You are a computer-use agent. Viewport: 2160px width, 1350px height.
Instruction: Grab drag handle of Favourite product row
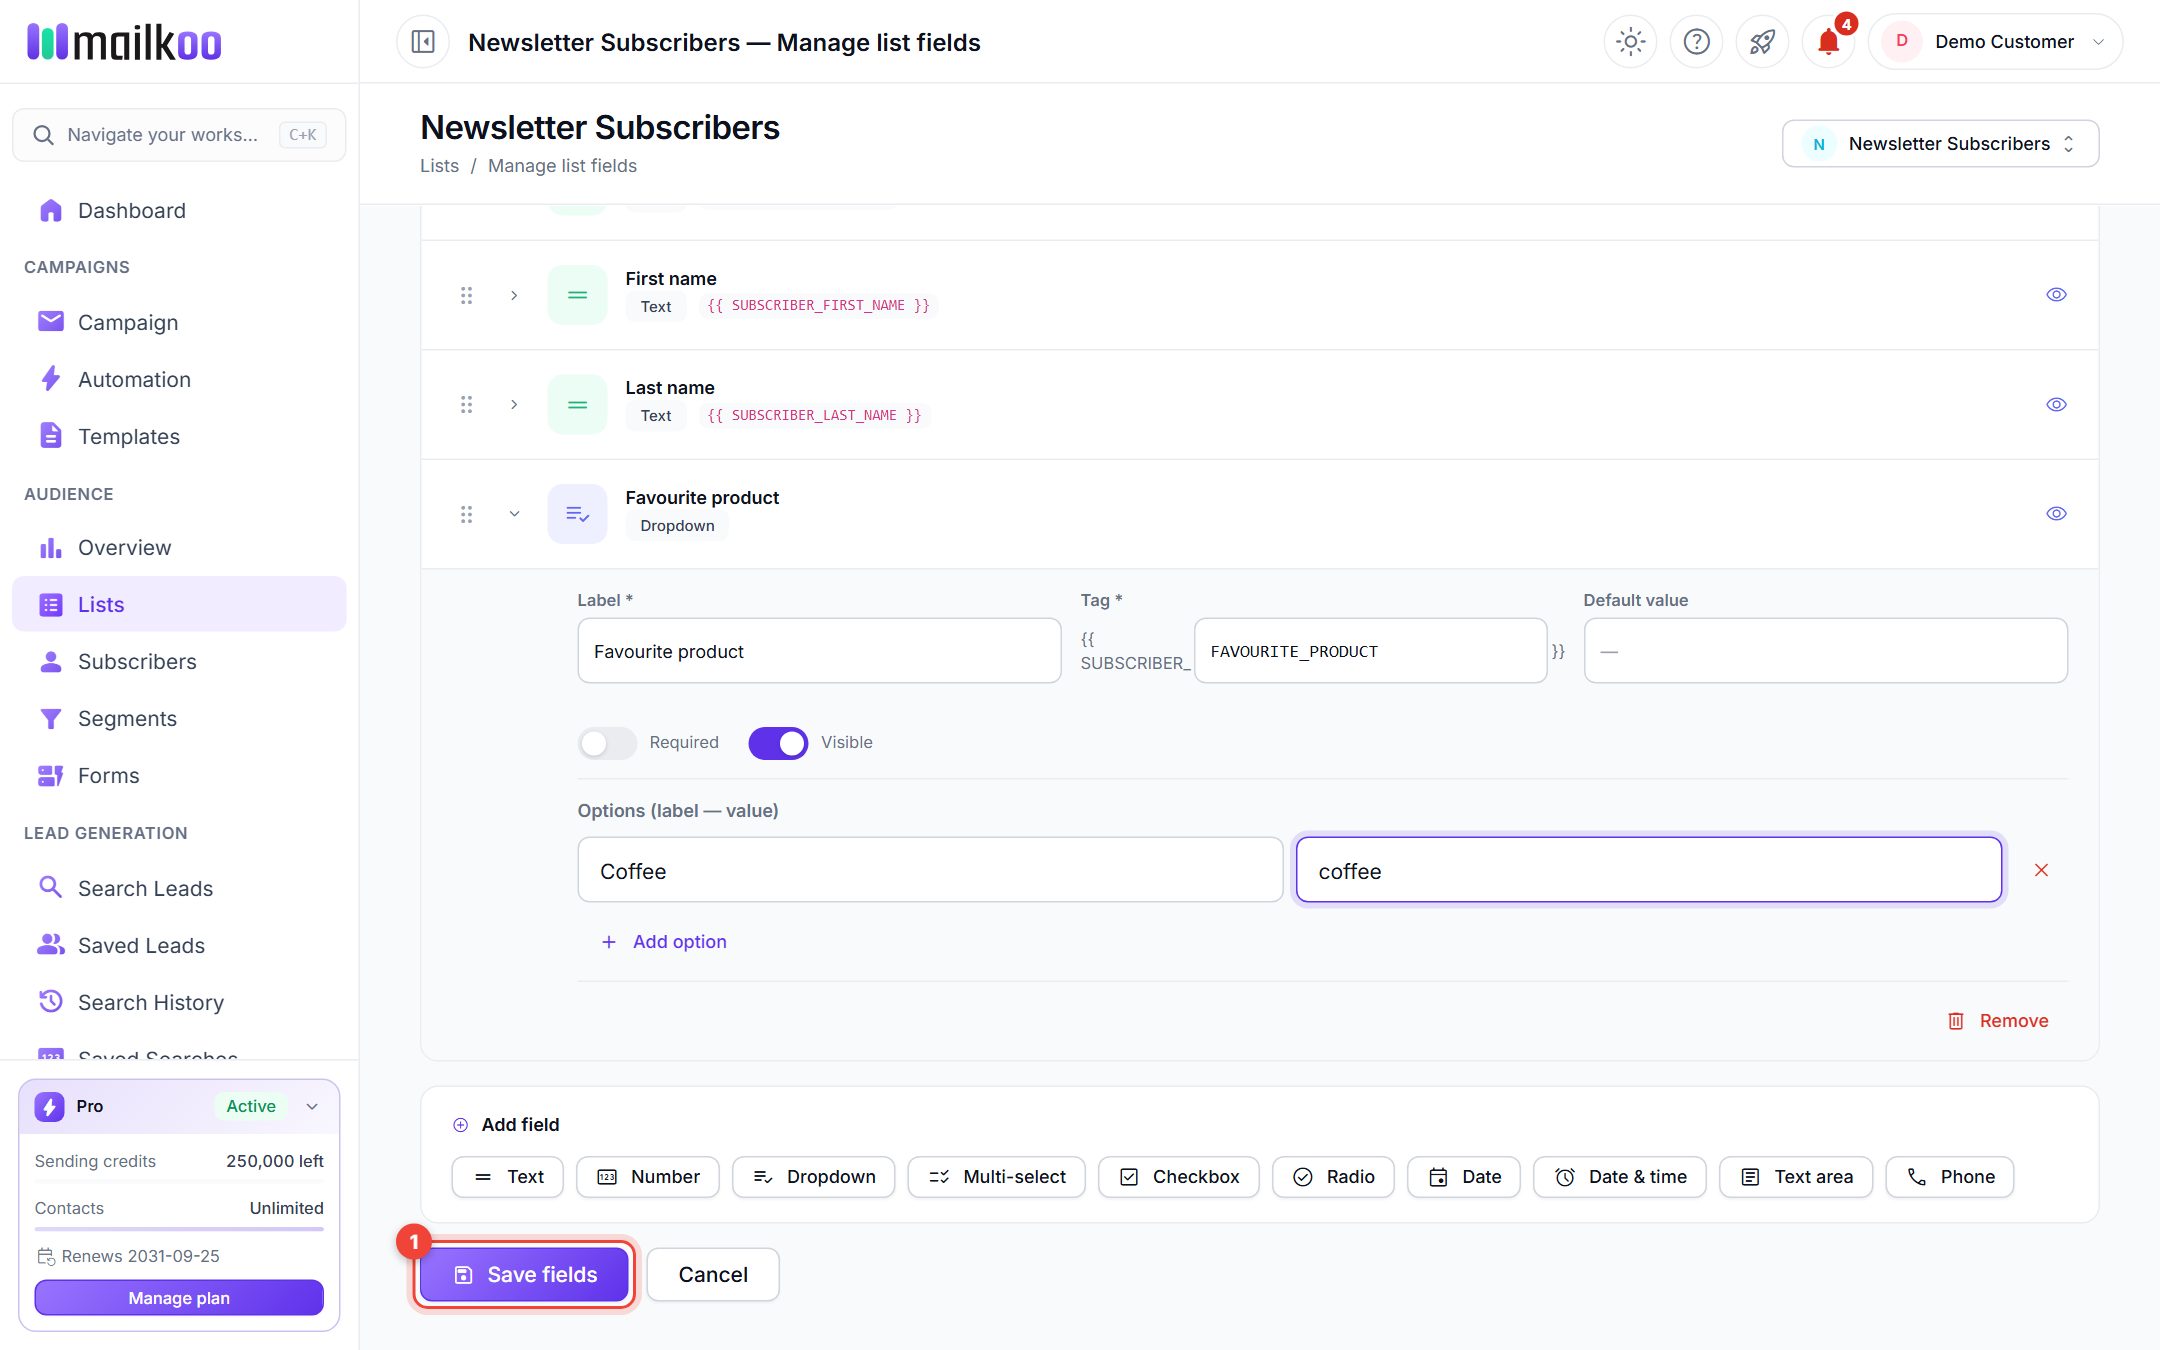coord(466,514)
